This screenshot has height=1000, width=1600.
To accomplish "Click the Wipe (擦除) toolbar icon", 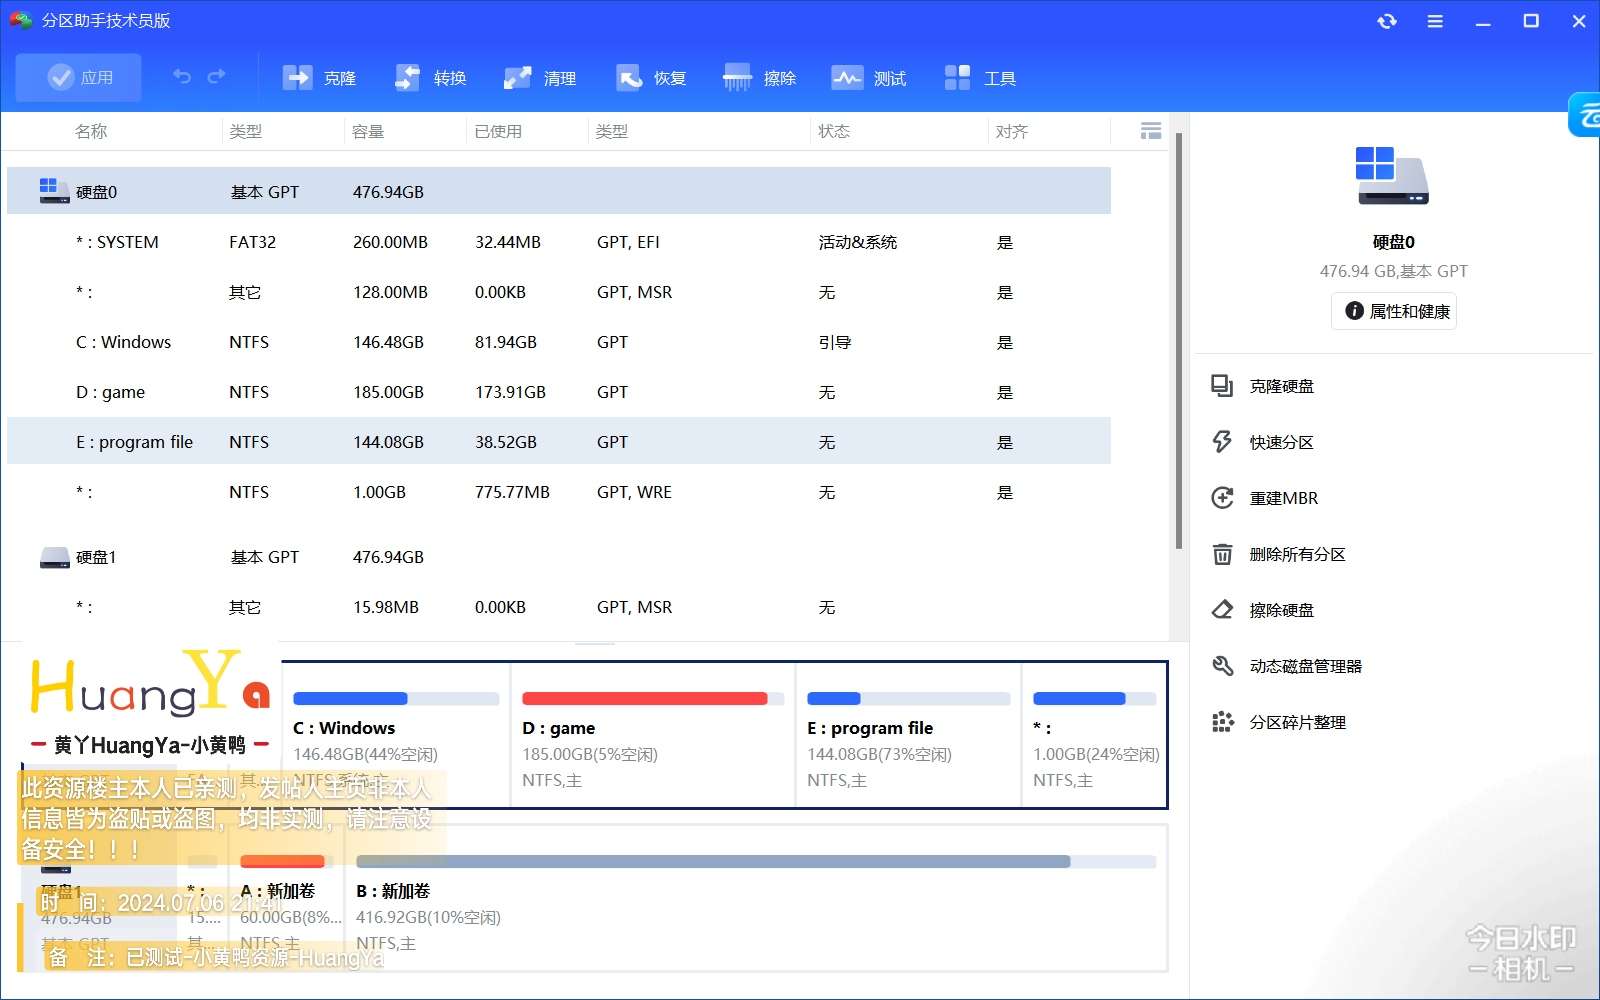I will pos(738,78).
